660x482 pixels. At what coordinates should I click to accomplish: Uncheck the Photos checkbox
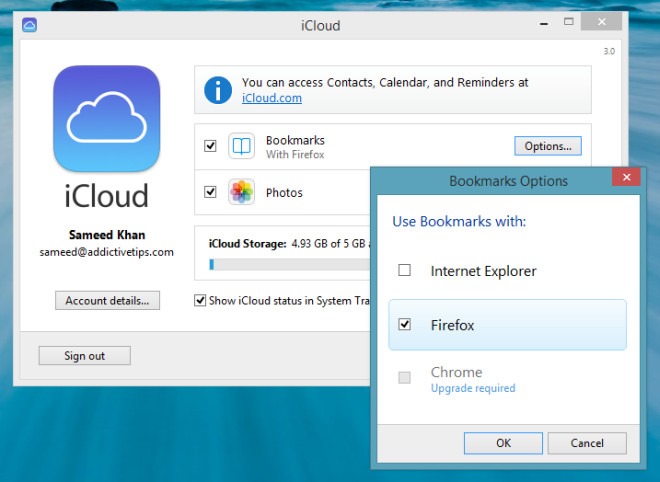pyautogui.click(x=210, y=192)
